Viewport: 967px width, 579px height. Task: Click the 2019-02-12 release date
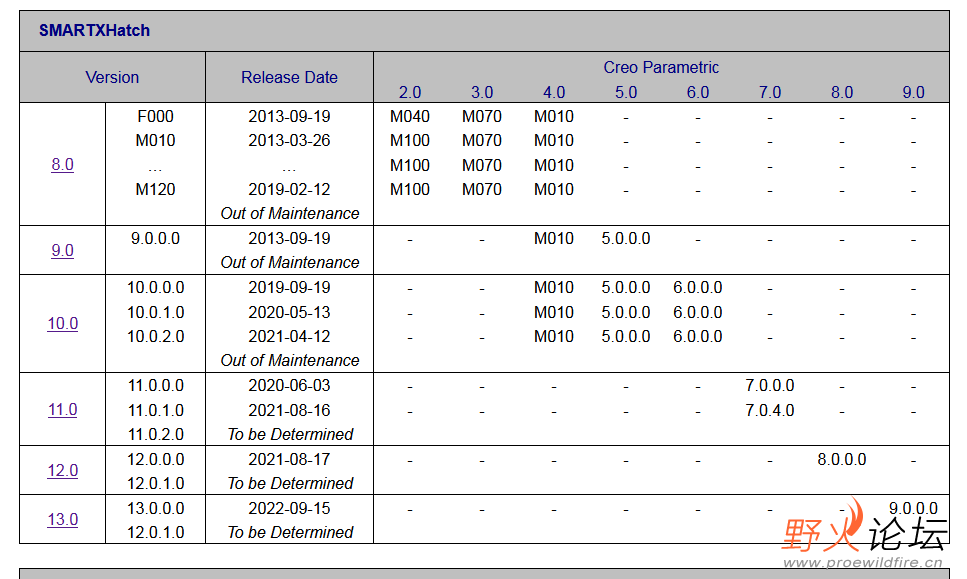[289, 190]
